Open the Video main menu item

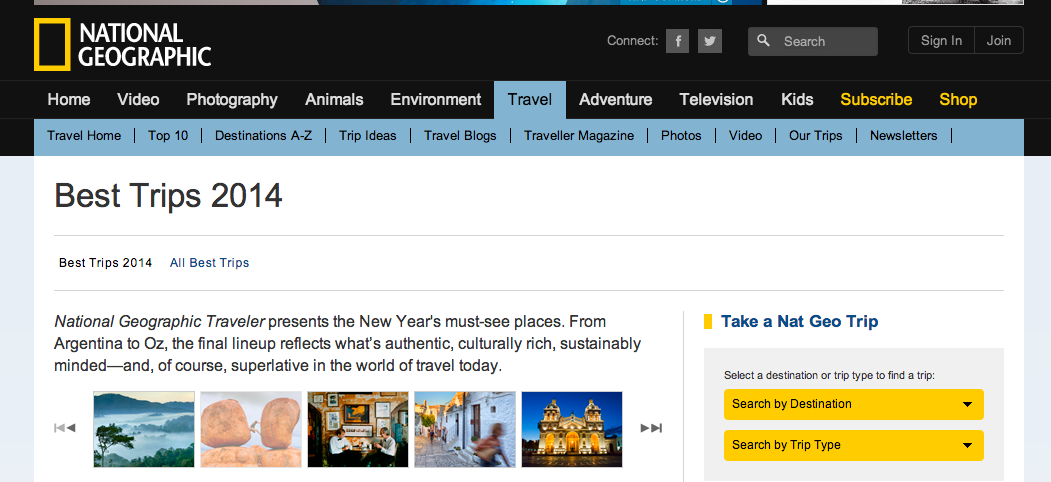pos(138,100)
